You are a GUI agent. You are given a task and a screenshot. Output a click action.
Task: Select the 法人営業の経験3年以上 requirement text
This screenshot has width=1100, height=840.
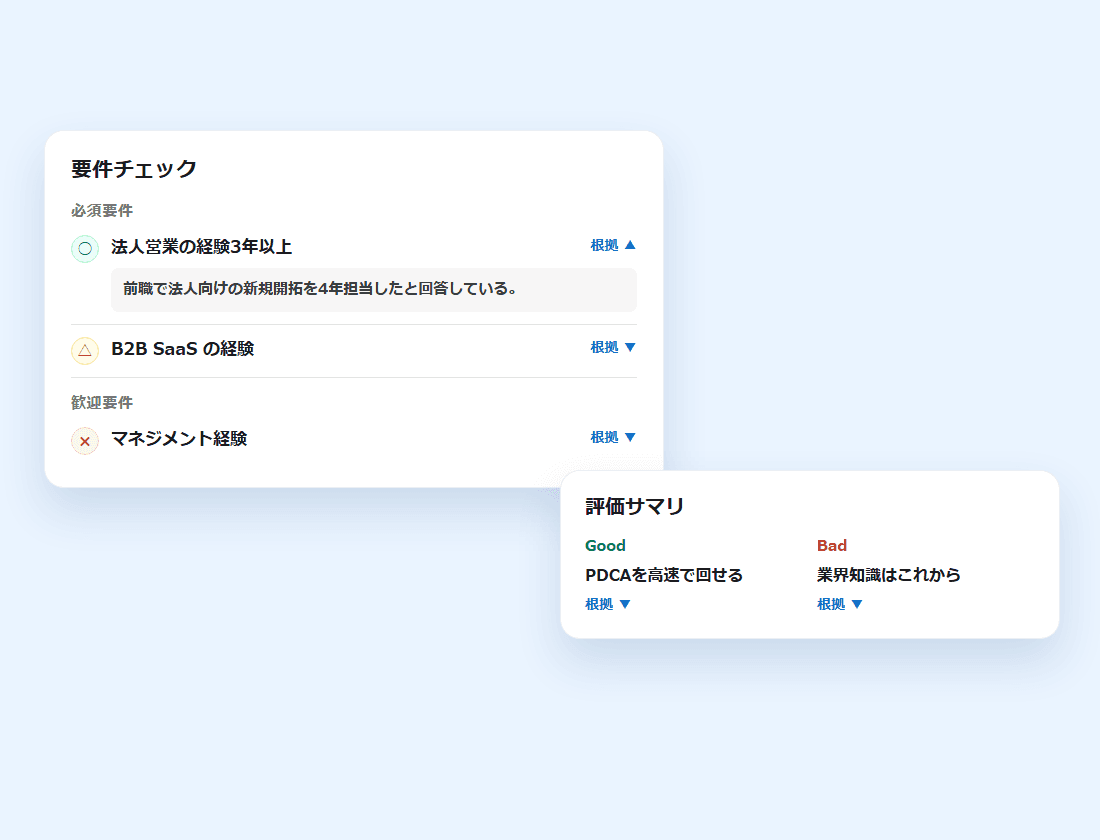[x=201, y=246]
